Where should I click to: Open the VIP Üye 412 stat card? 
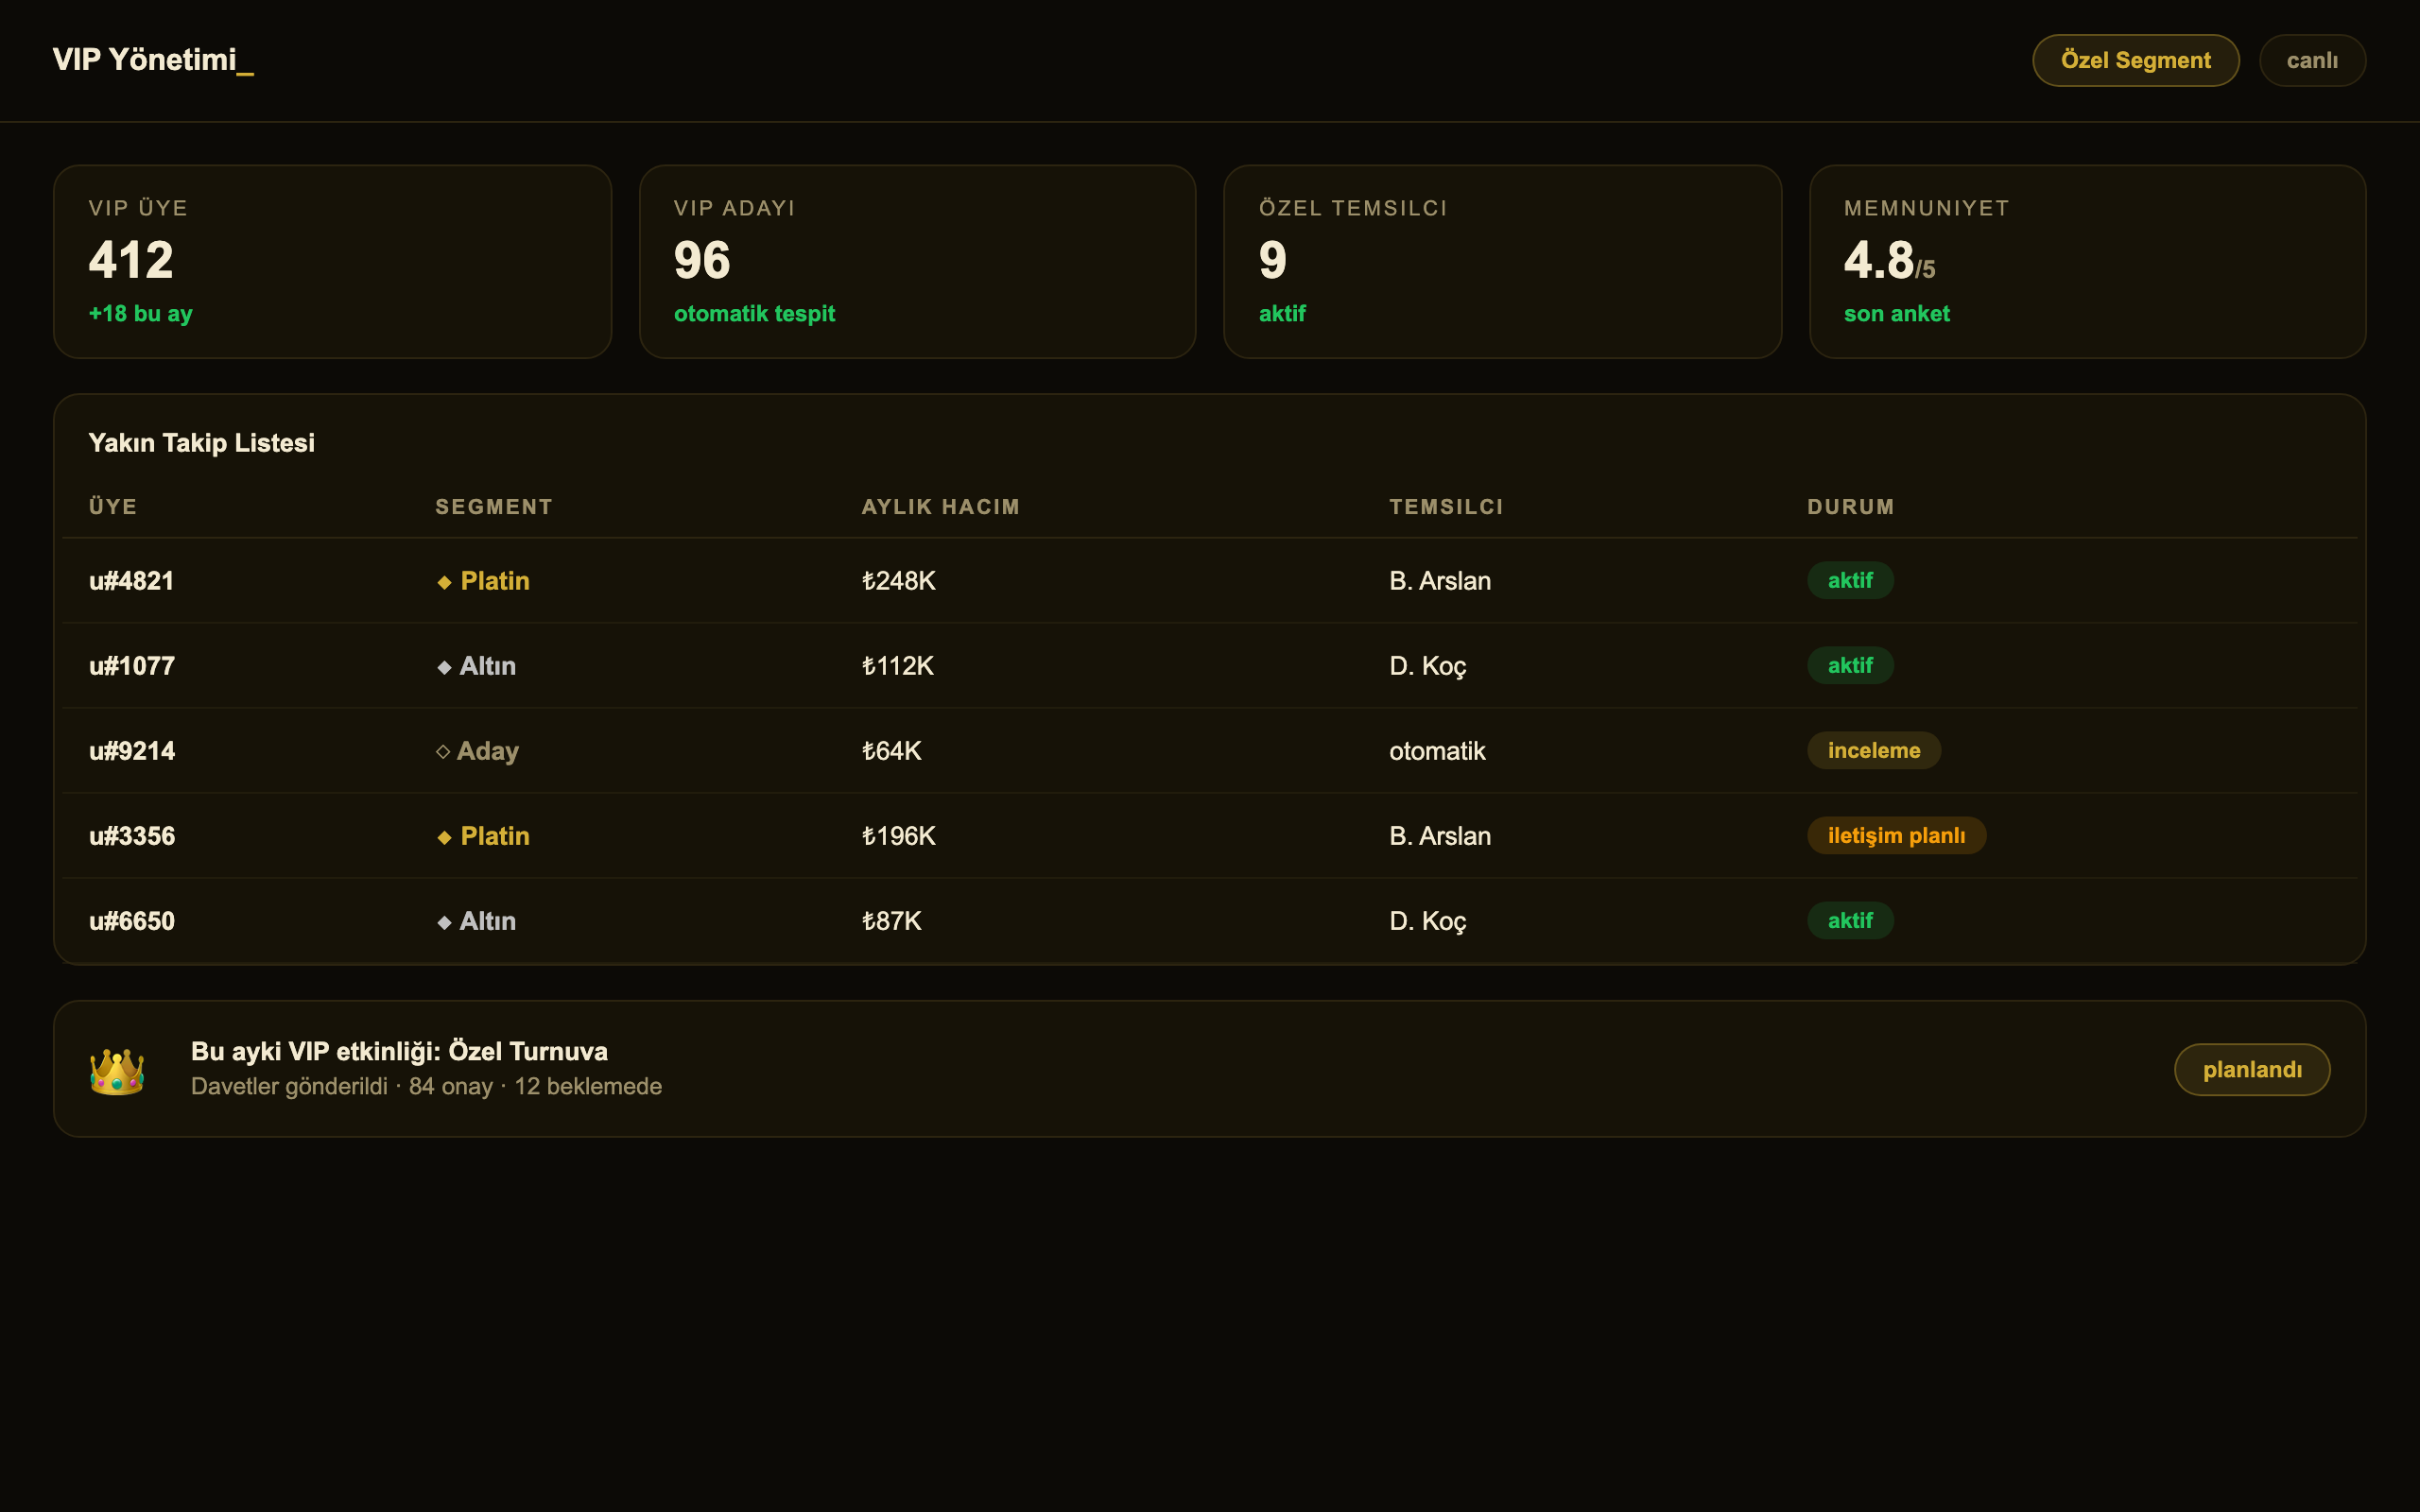click(x=332, y=261)
